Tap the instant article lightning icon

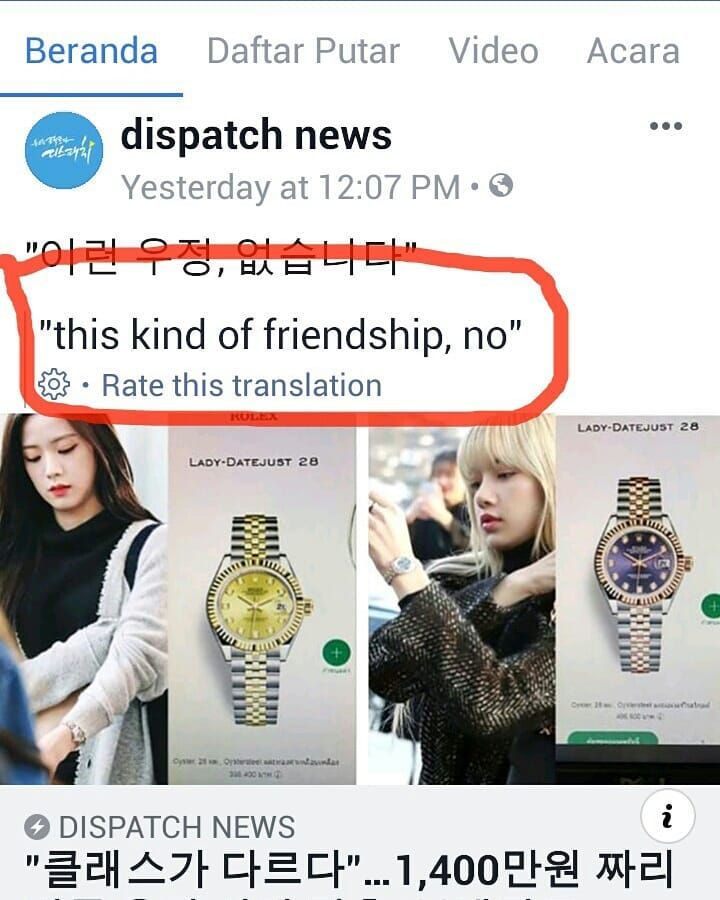click(37, 827)
